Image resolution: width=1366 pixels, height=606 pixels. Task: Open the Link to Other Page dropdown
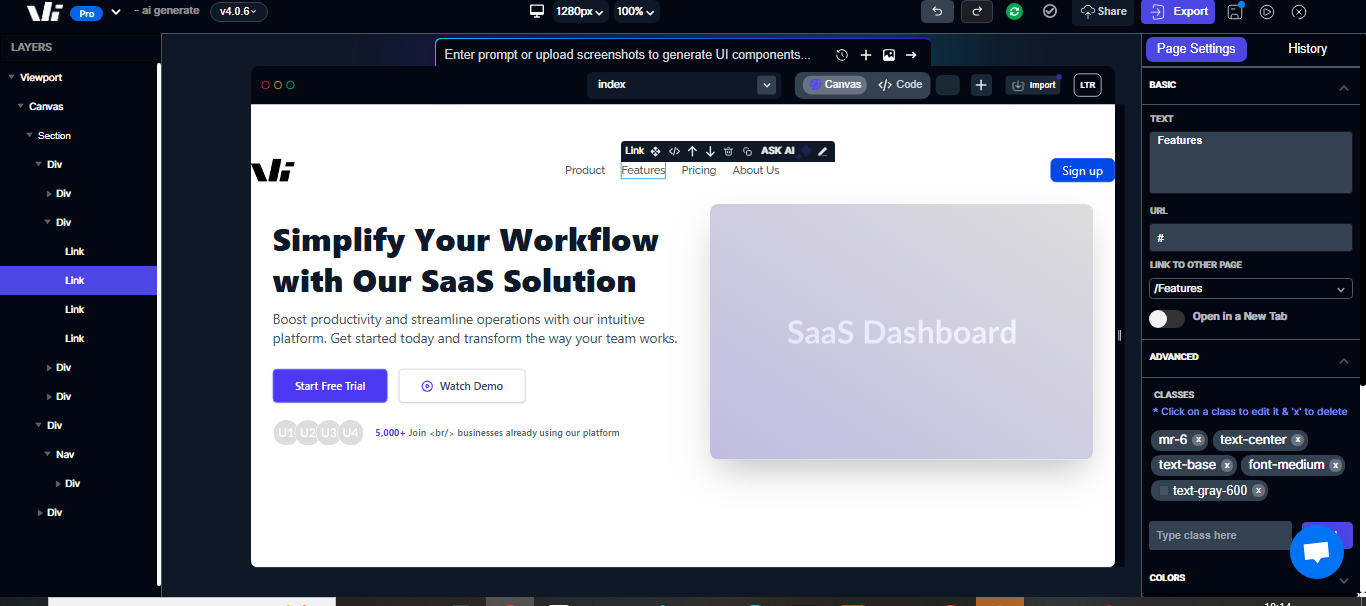[1251, 288]
